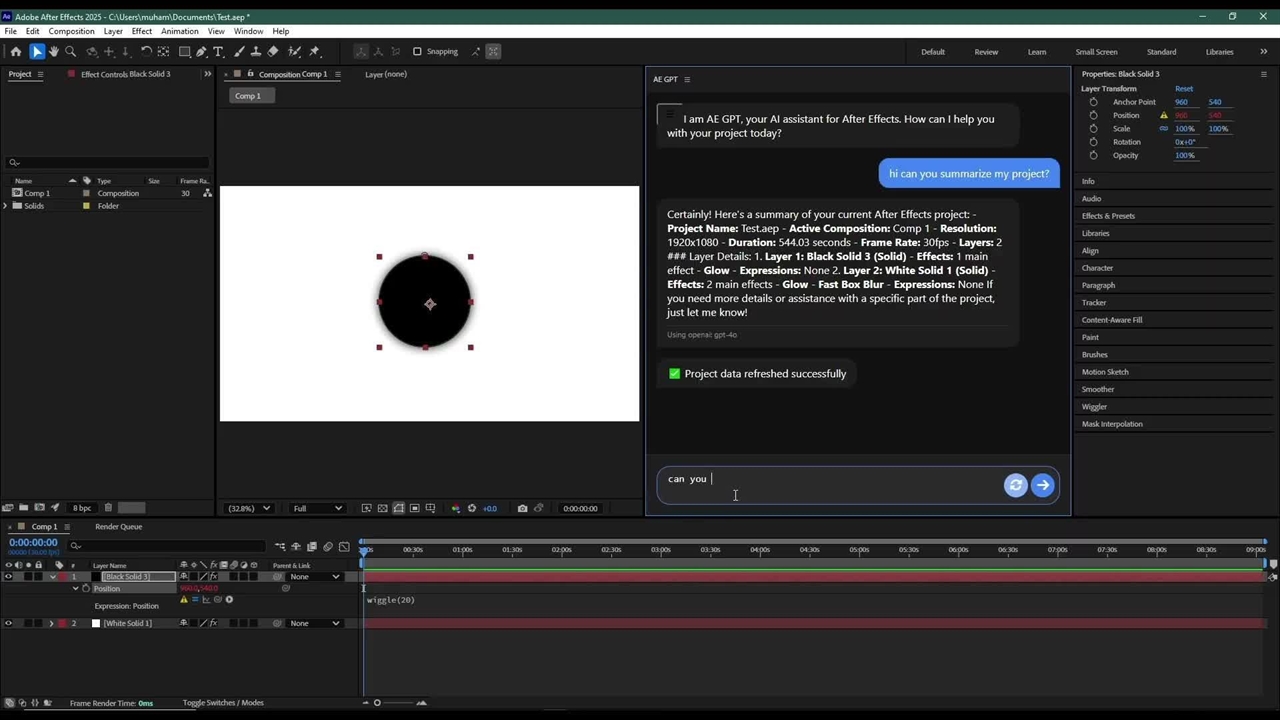This screenshot has height=720, width=1280.
Task: Open the Composition menu
Action: pos(71,31)
